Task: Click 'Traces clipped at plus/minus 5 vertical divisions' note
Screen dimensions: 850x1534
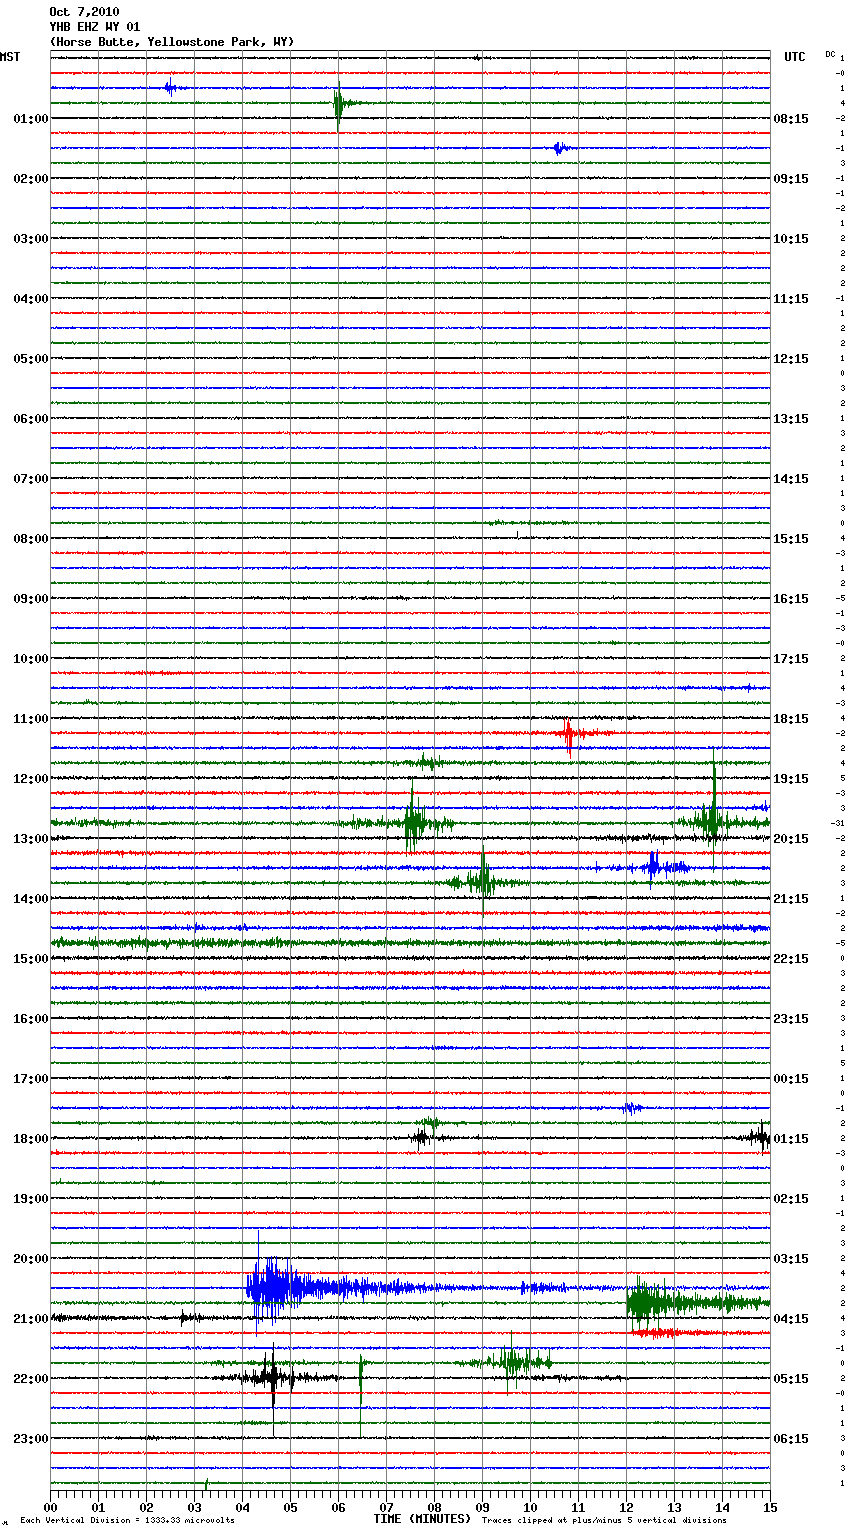Action: point(604,1521)
